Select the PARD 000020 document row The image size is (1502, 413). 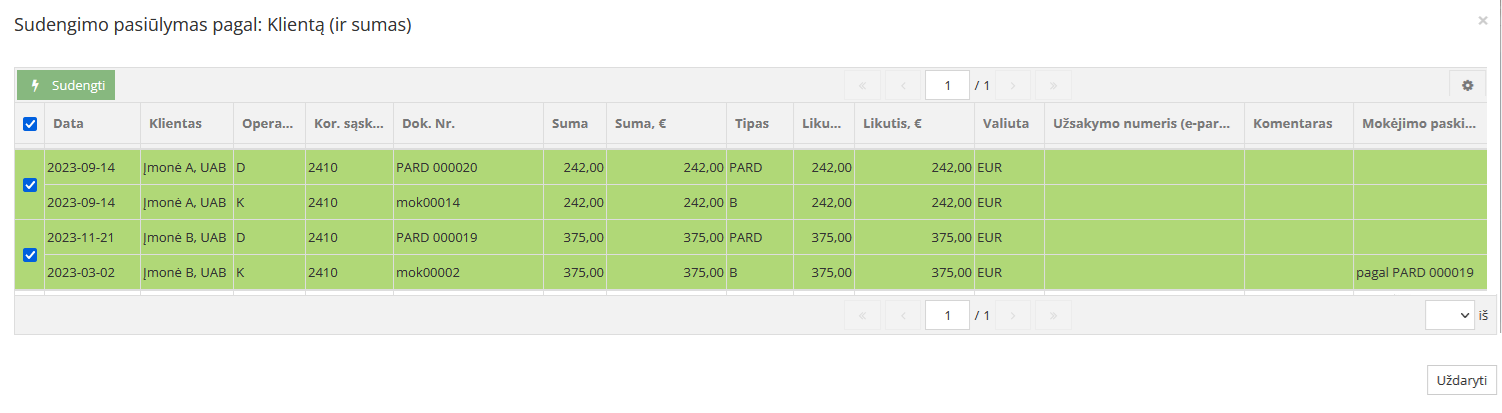tap(436, 167)
